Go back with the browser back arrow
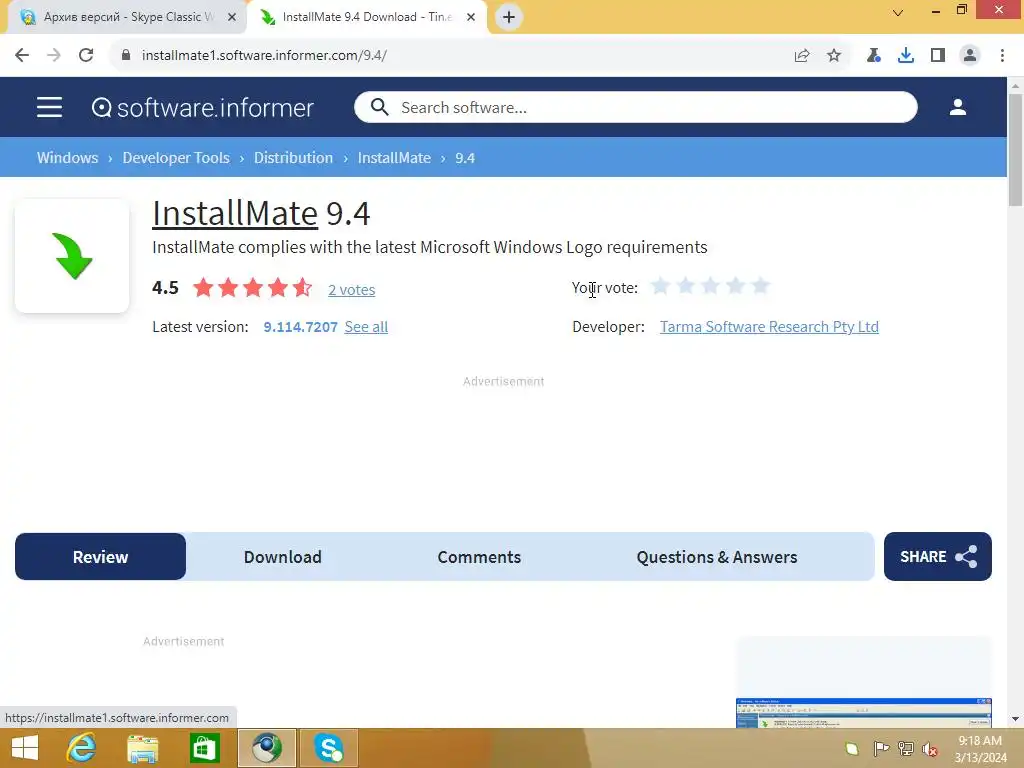 click(22, 56)
